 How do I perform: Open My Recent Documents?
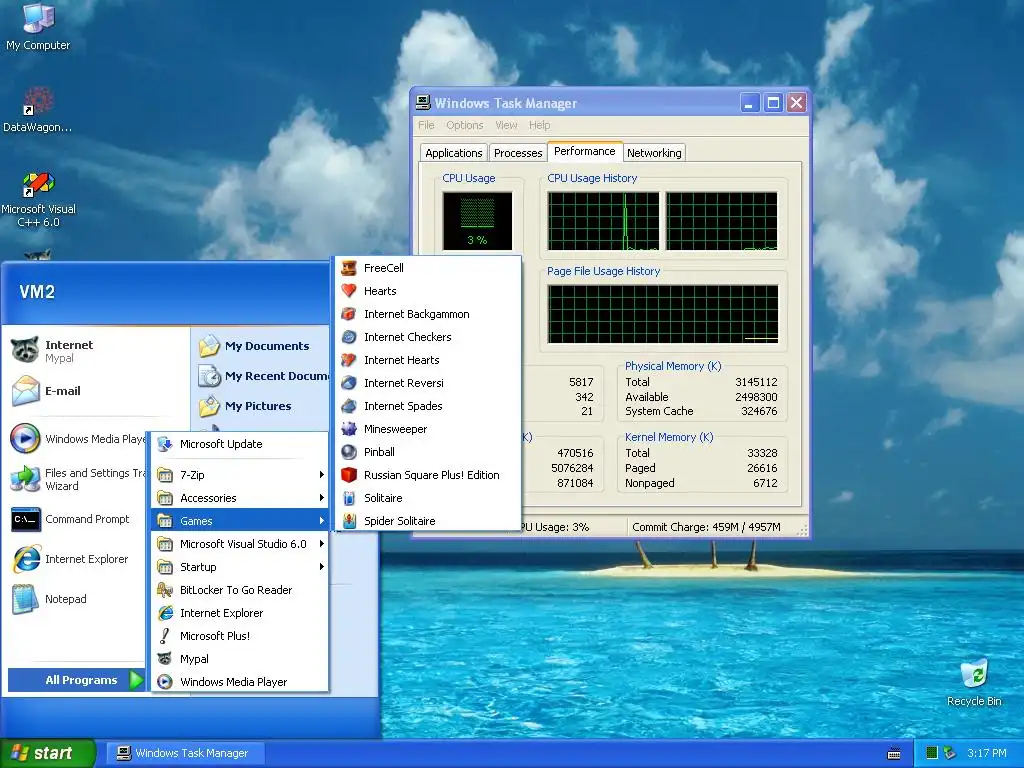click(x=262, y=376)
